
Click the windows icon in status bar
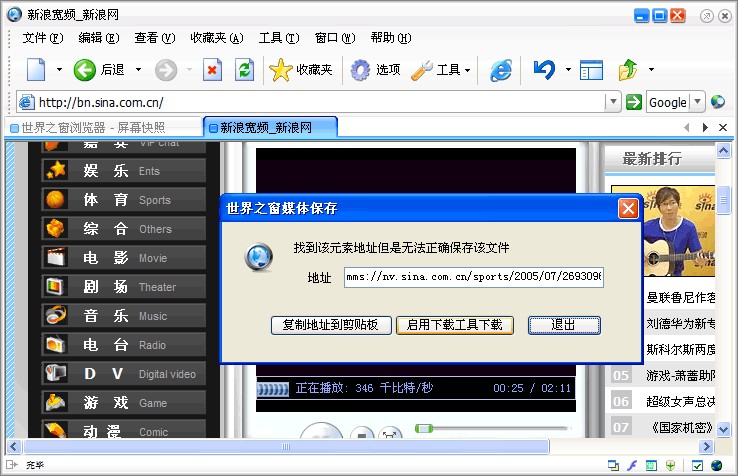(x=613, y=465)
